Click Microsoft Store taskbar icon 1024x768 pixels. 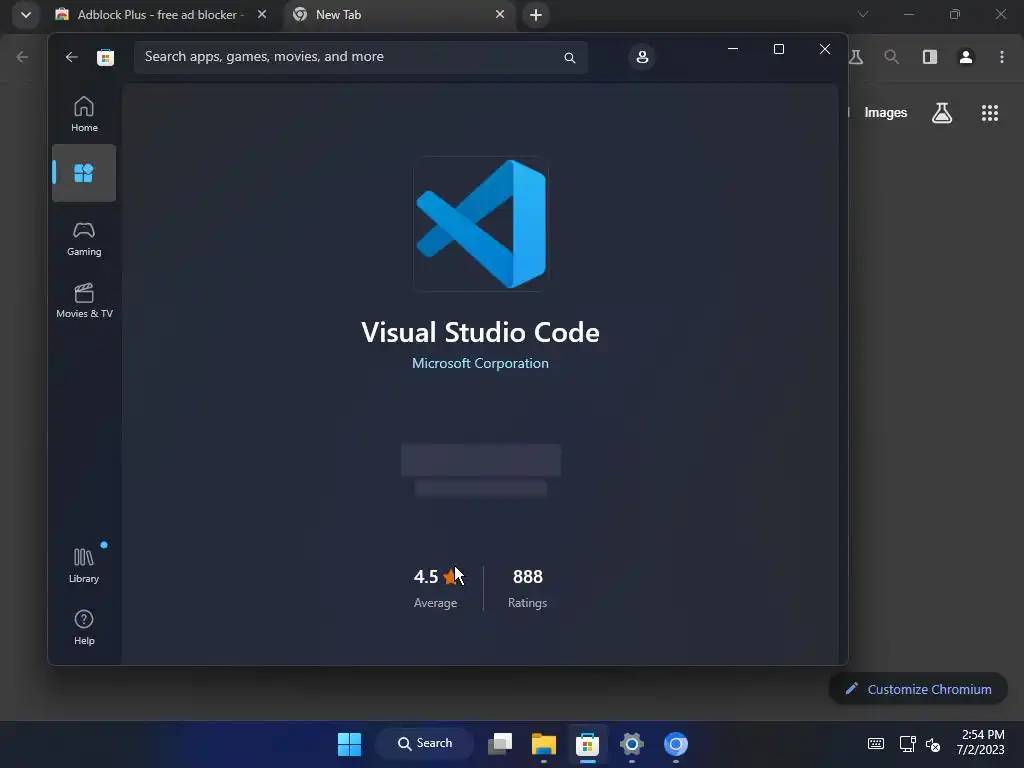[587, 744]
